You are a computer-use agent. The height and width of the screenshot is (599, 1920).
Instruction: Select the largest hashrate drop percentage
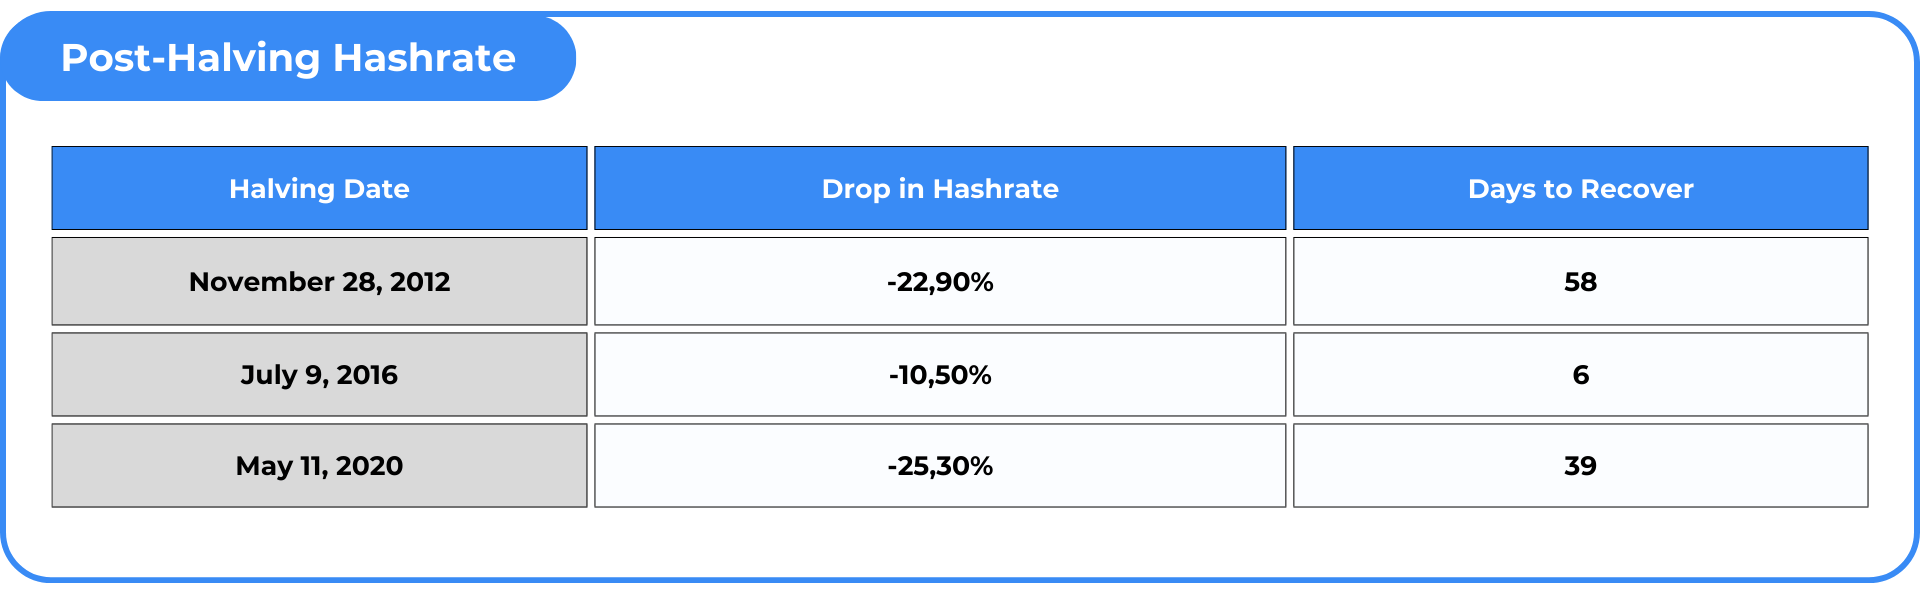940,466
